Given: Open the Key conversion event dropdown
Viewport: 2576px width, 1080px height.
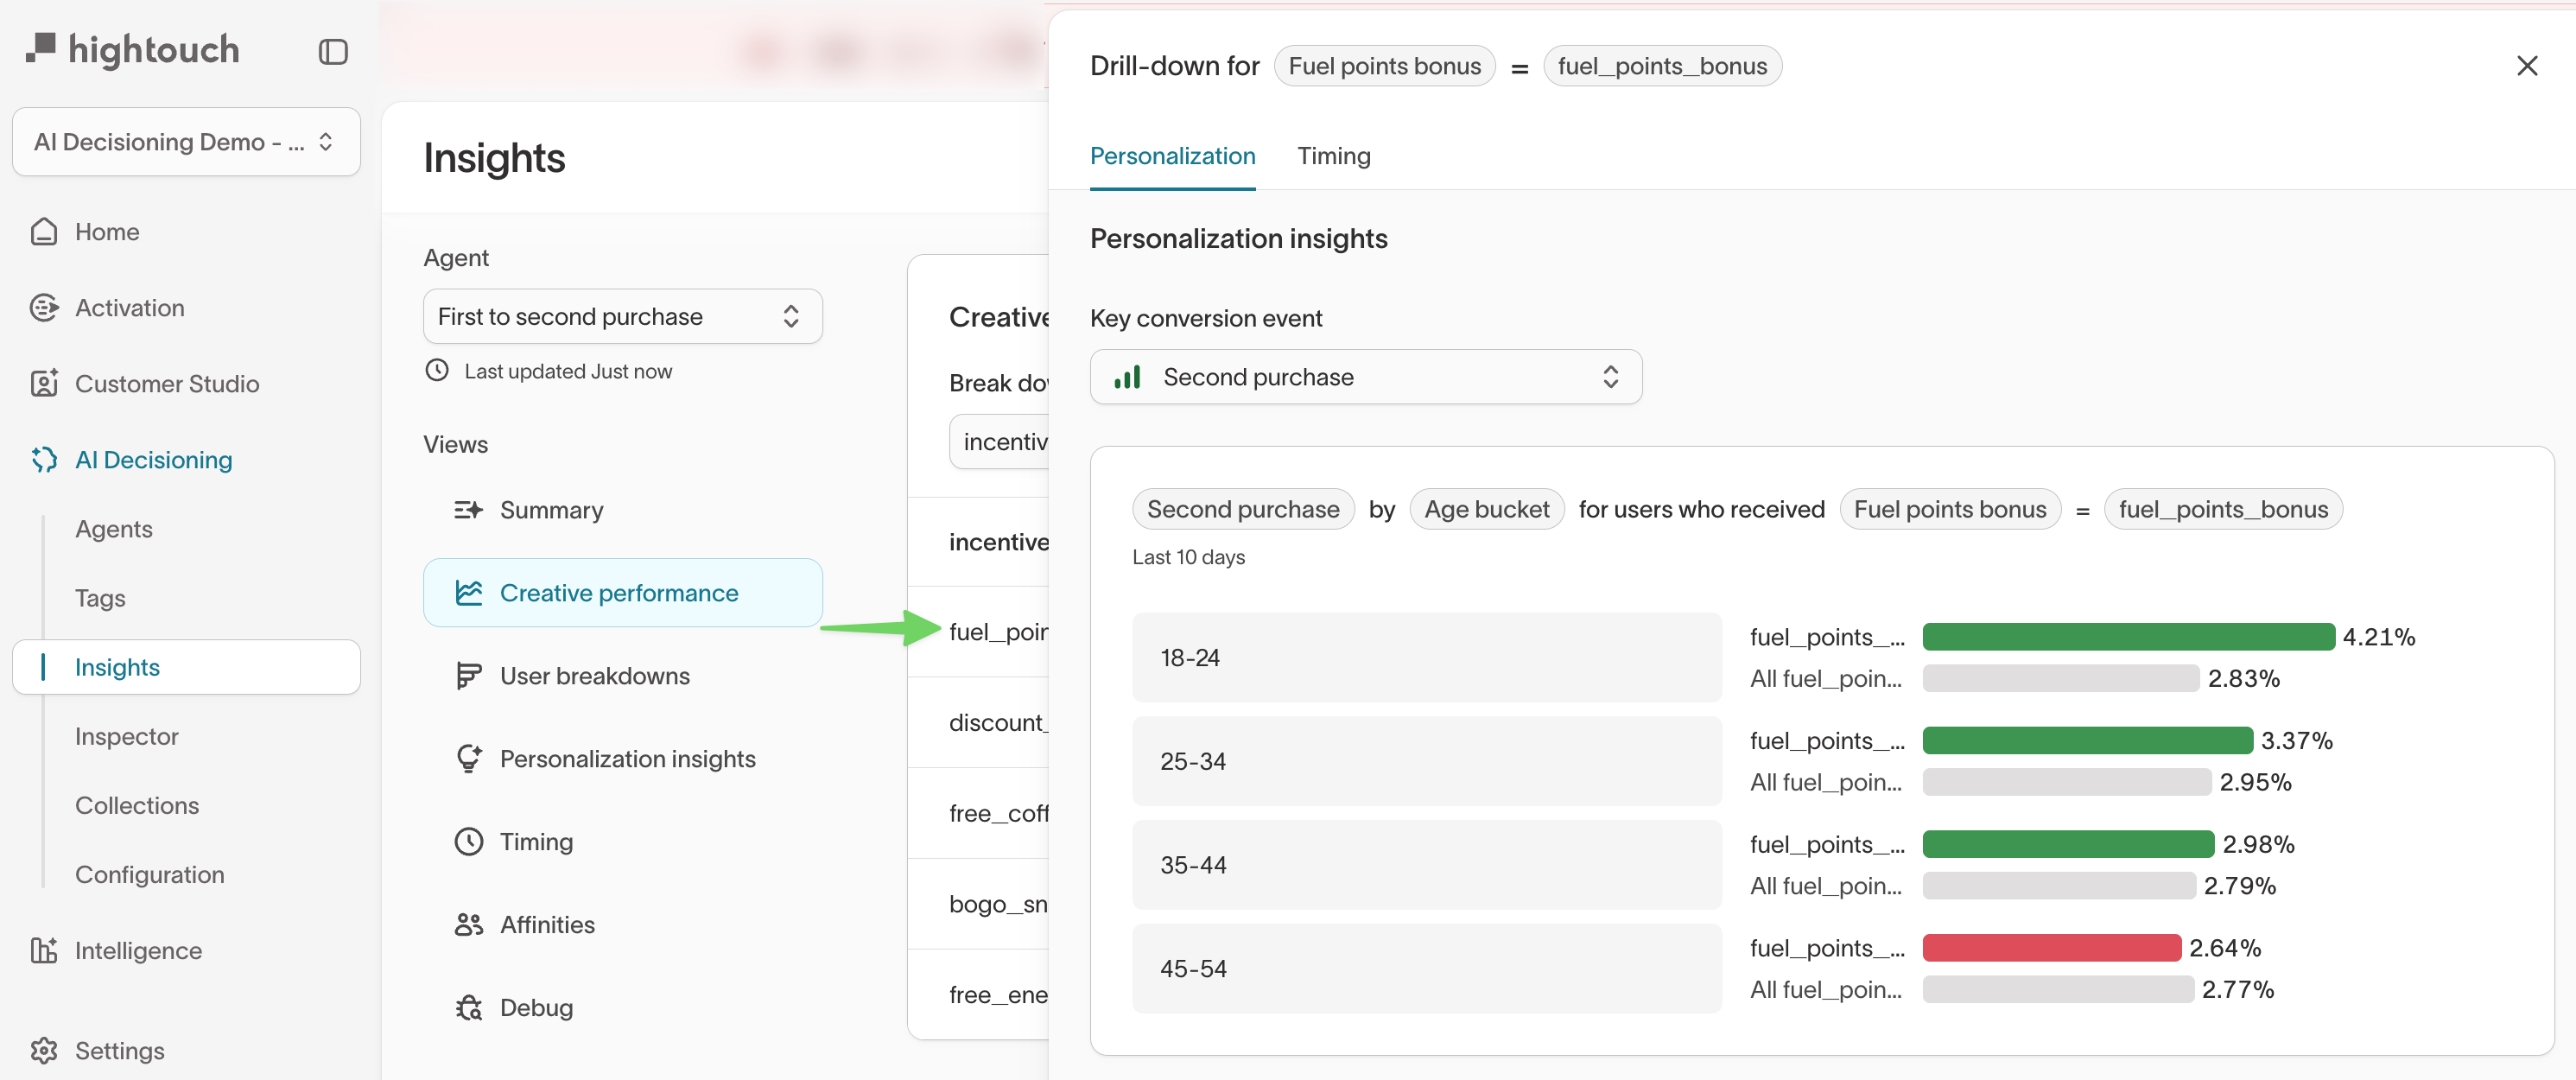Looking at the screenshot, I should tap(1366, 377).
